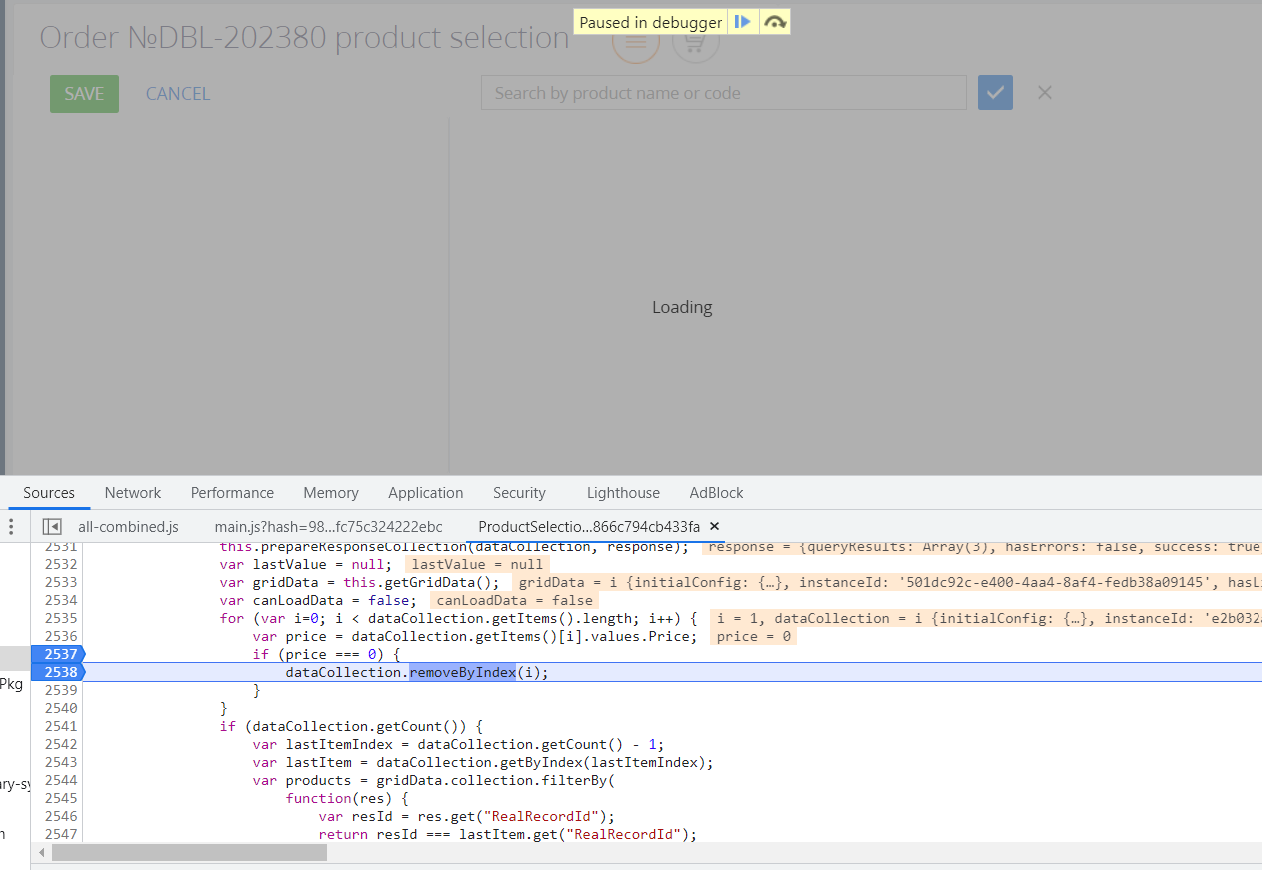1262x870 pixels.
Task: Click 'Paused in debugger' label
Action: (651, 22)
